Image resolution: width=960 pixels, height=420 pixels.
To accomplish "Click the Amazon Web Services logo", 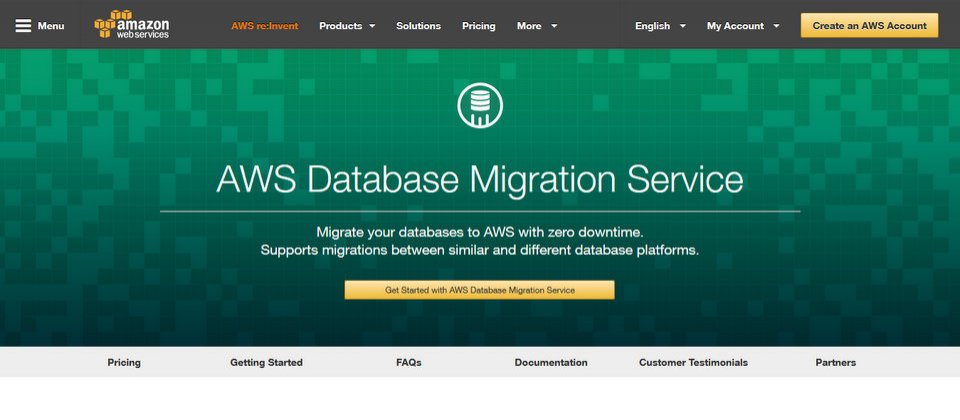I will [132, 24].
